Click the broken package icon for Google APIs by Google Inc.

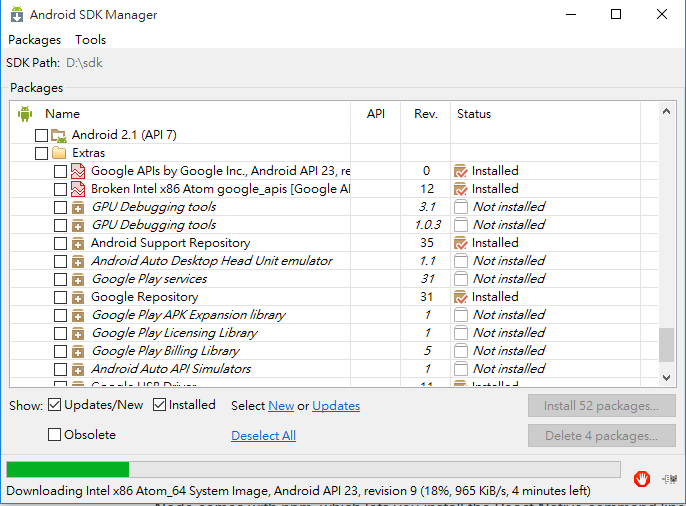(x=78, y=171)
